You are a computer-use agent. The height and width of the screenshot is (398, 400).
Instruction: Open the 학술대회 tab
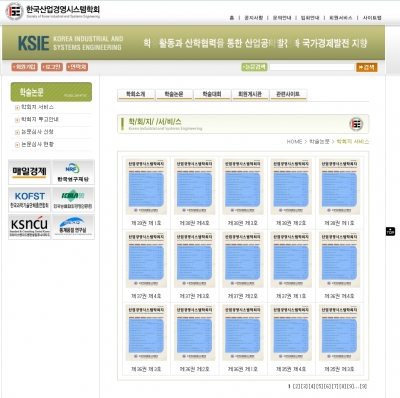pyautogui.click(x=212, y=95)
